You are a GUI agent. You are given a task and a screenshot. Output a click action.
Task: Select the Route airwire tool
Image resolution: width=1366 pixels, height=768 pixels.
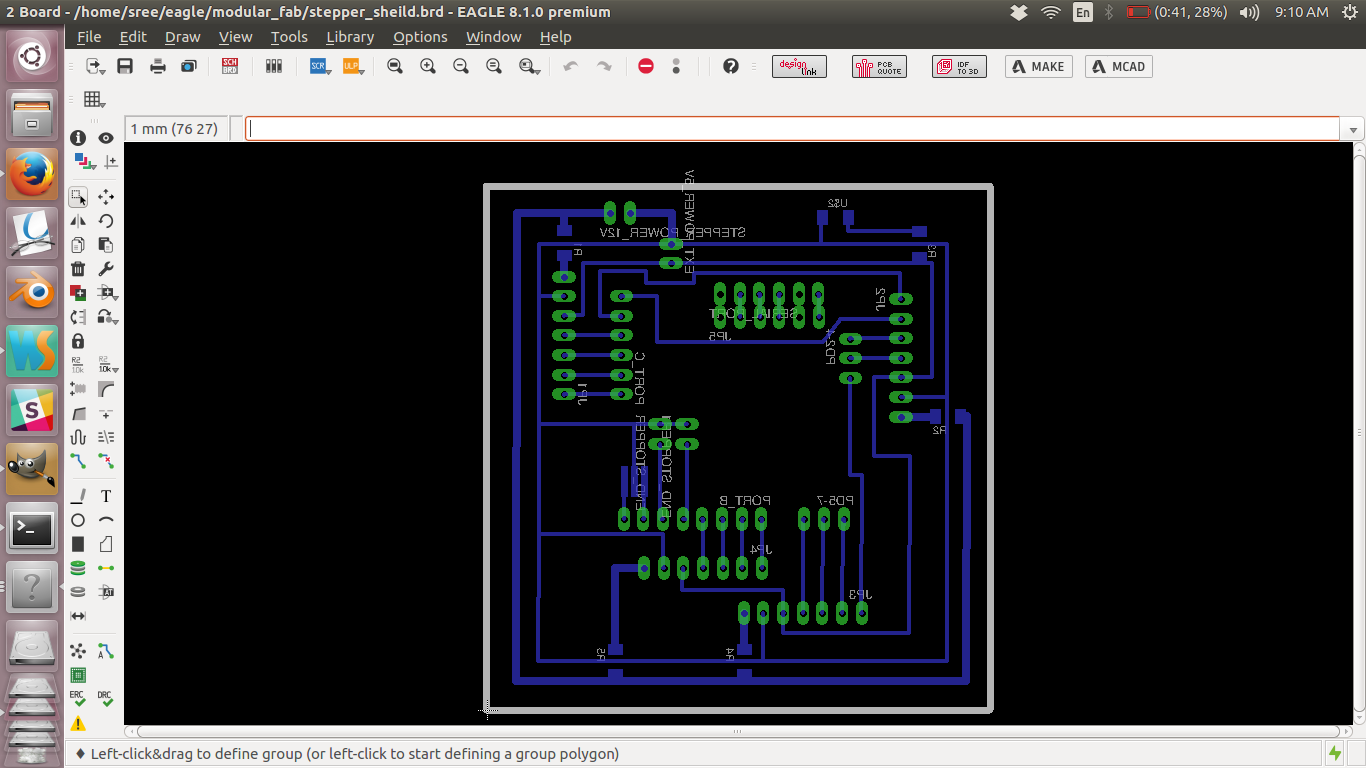tap(78, 461)
